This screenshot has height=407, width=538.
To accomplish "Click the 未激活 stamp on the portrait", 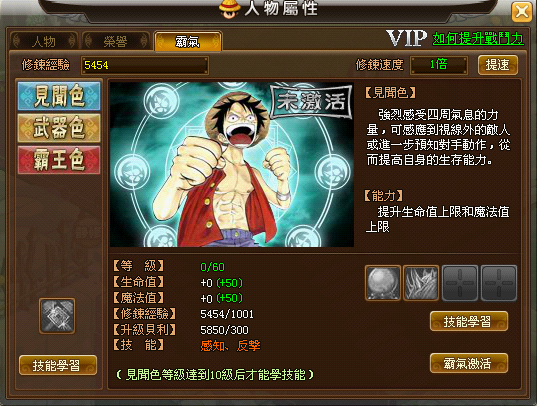I will pyautogui.click(x=312, y=102).
